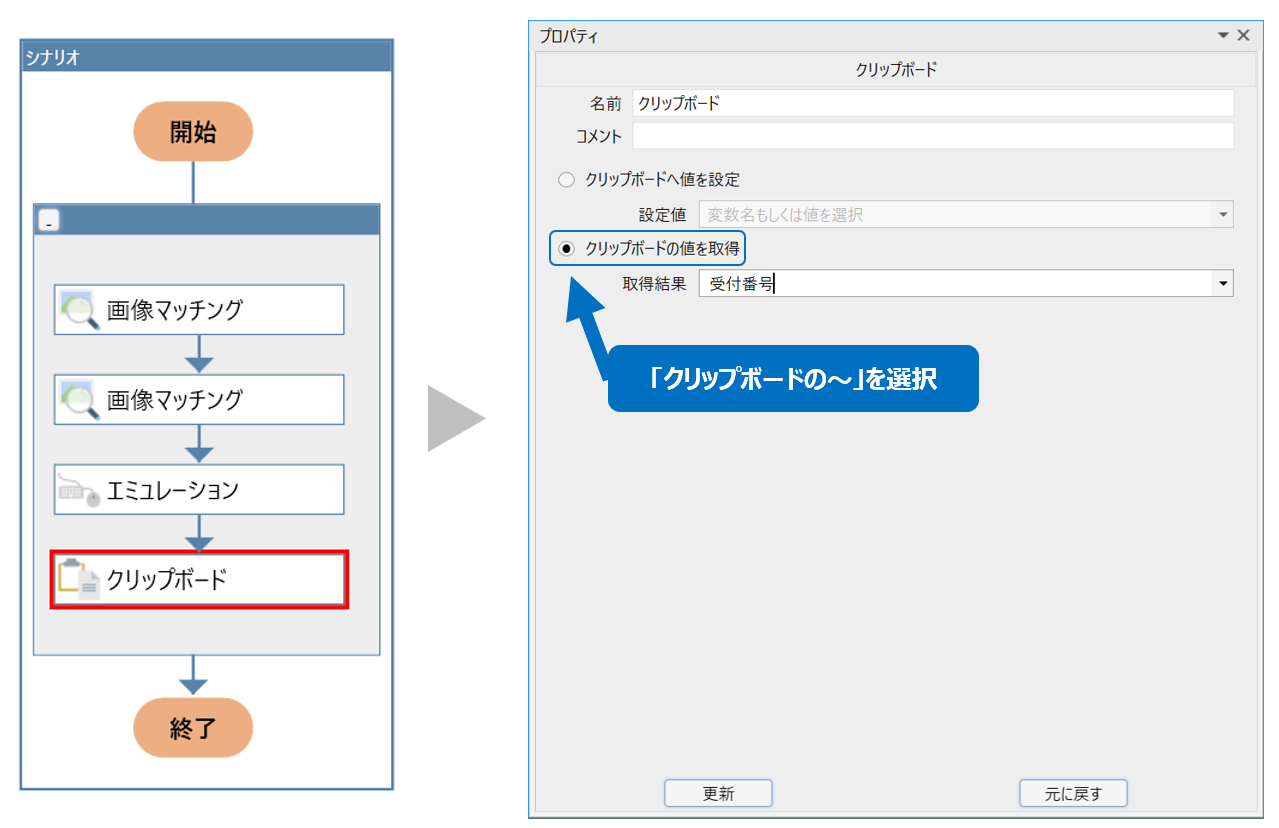Screen dimensions: 1279x828
Task: Click the シナリオ panel title bar
Action: (206, 57)
